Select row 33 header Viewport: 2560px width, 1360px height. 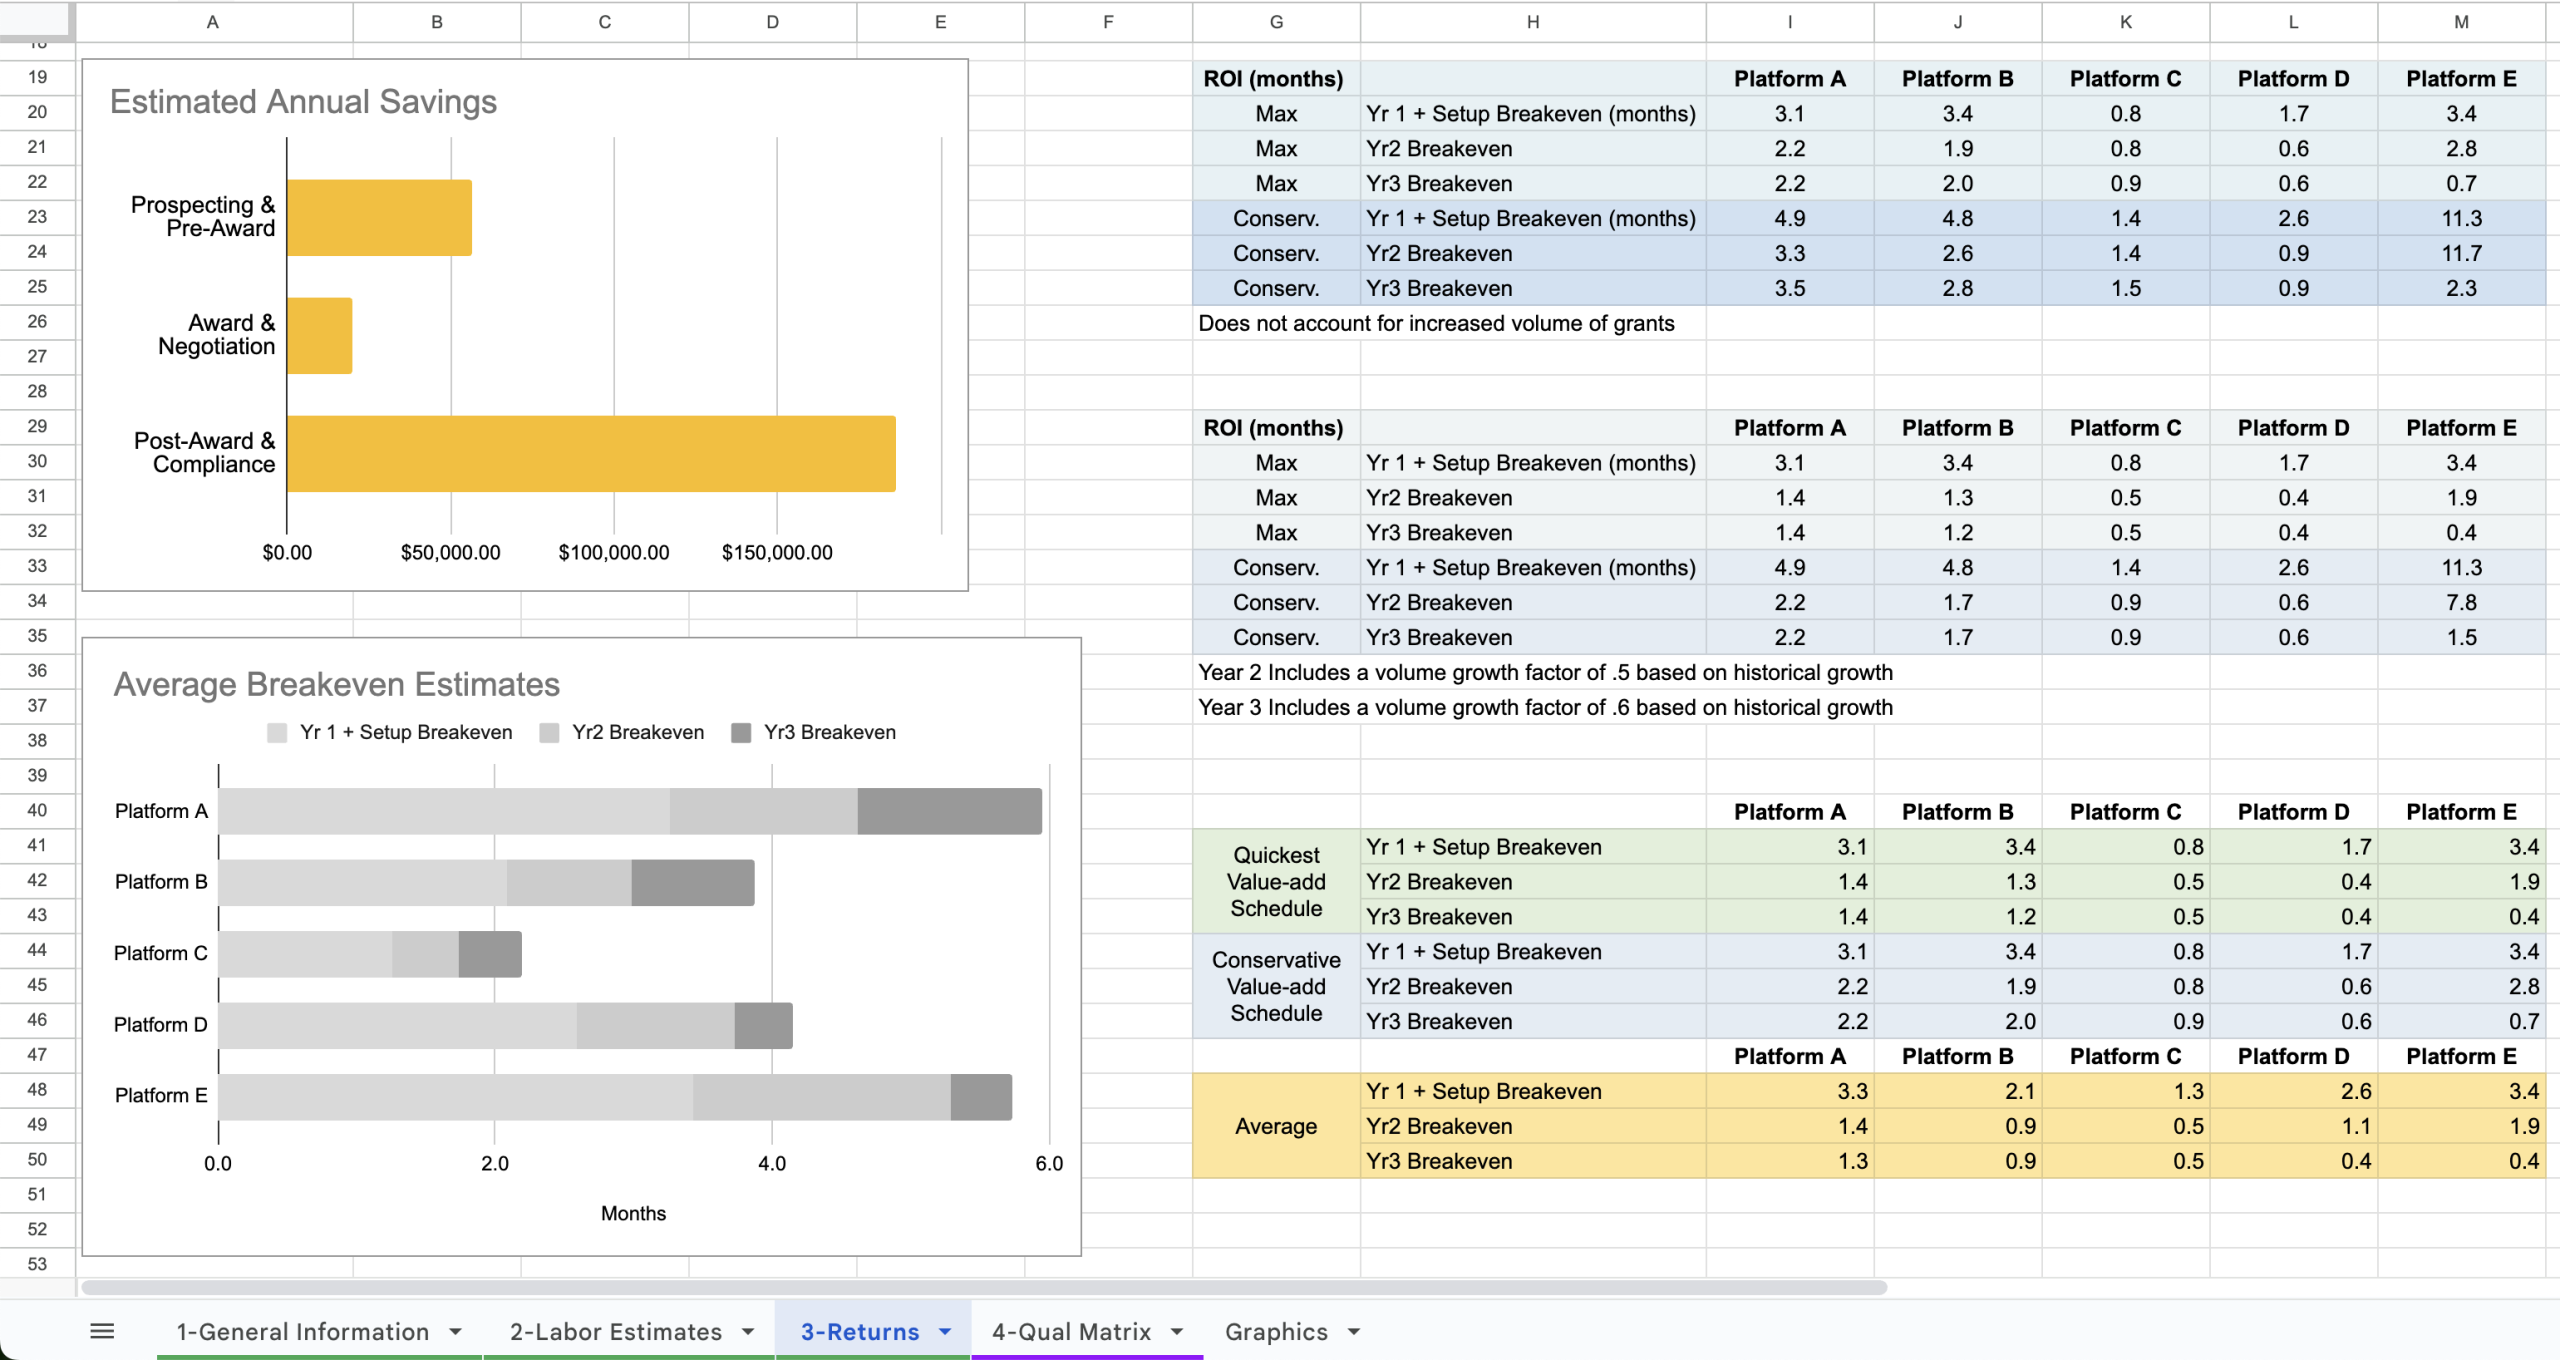37,566
